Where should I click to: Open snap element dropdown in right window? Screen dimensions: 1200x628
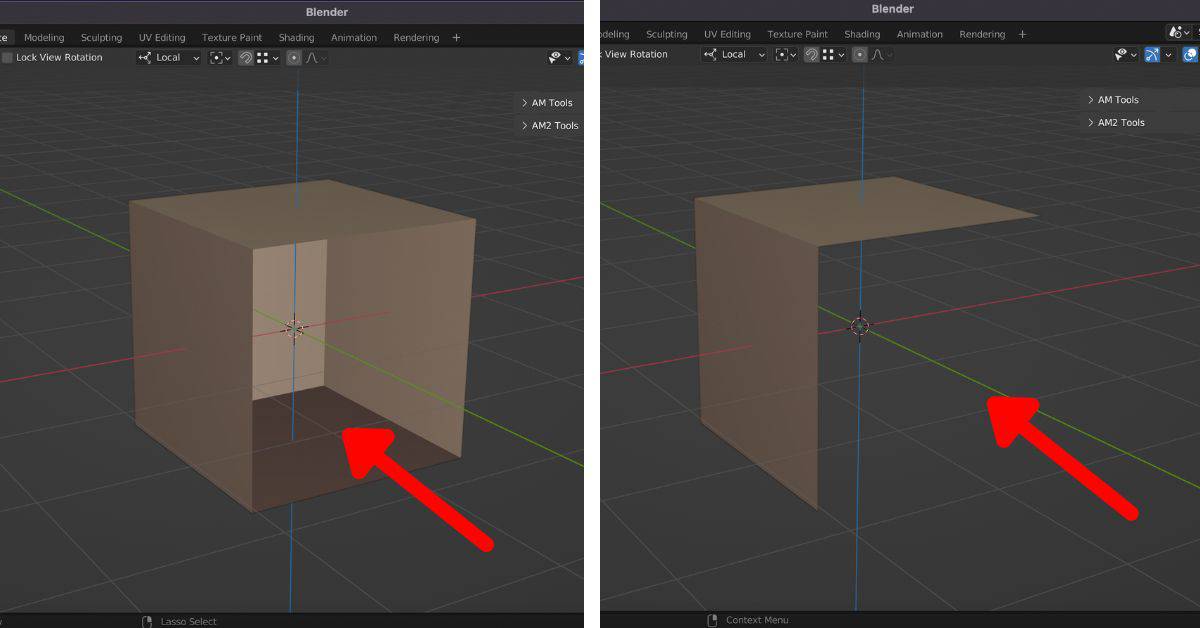833,55
